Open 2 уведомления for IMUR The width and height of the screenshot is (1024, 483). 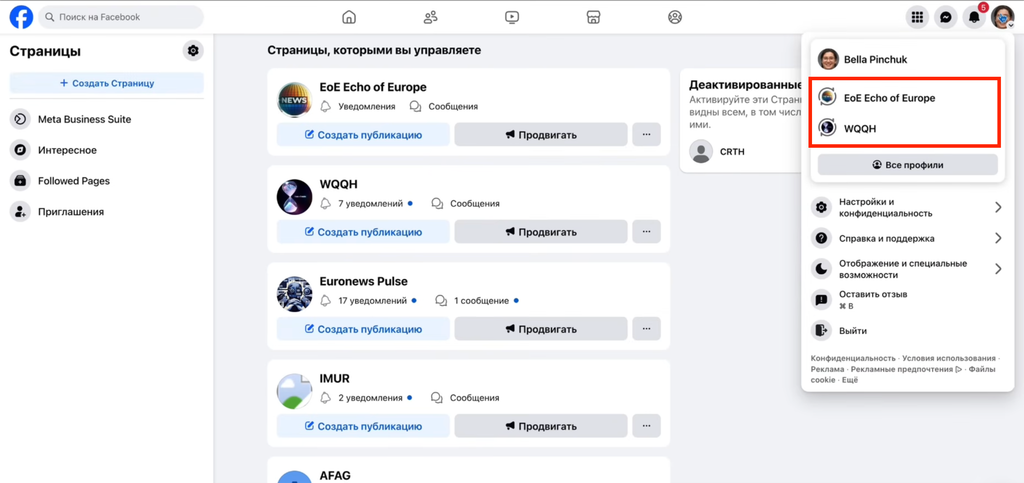pos(366,397)
